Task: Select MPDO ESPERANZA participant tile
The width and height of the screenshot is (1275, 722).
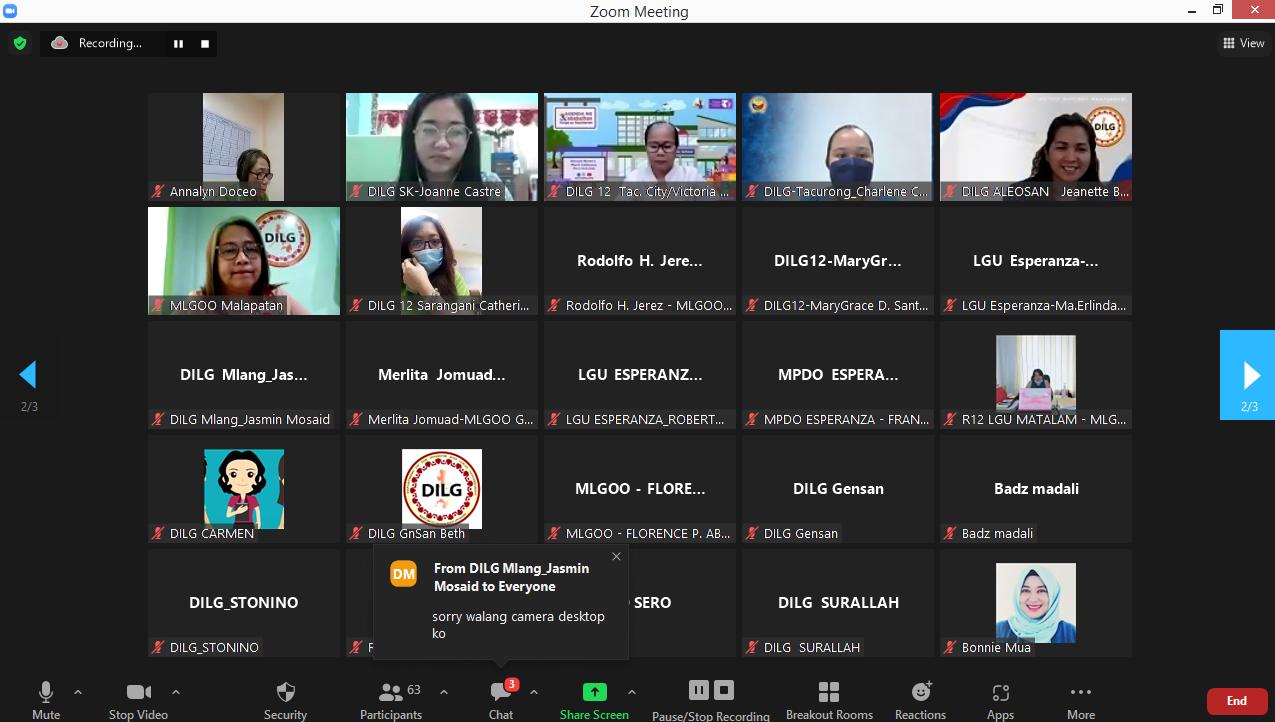Action: [x=838, y=375]
